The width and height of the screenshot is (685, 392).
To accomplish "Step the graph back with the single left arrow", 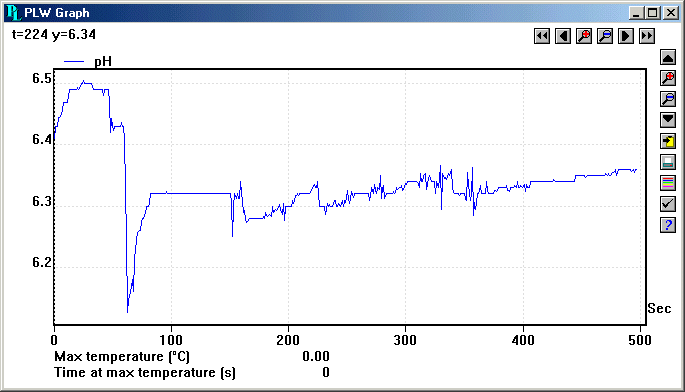I will click(x=563, y=36).
